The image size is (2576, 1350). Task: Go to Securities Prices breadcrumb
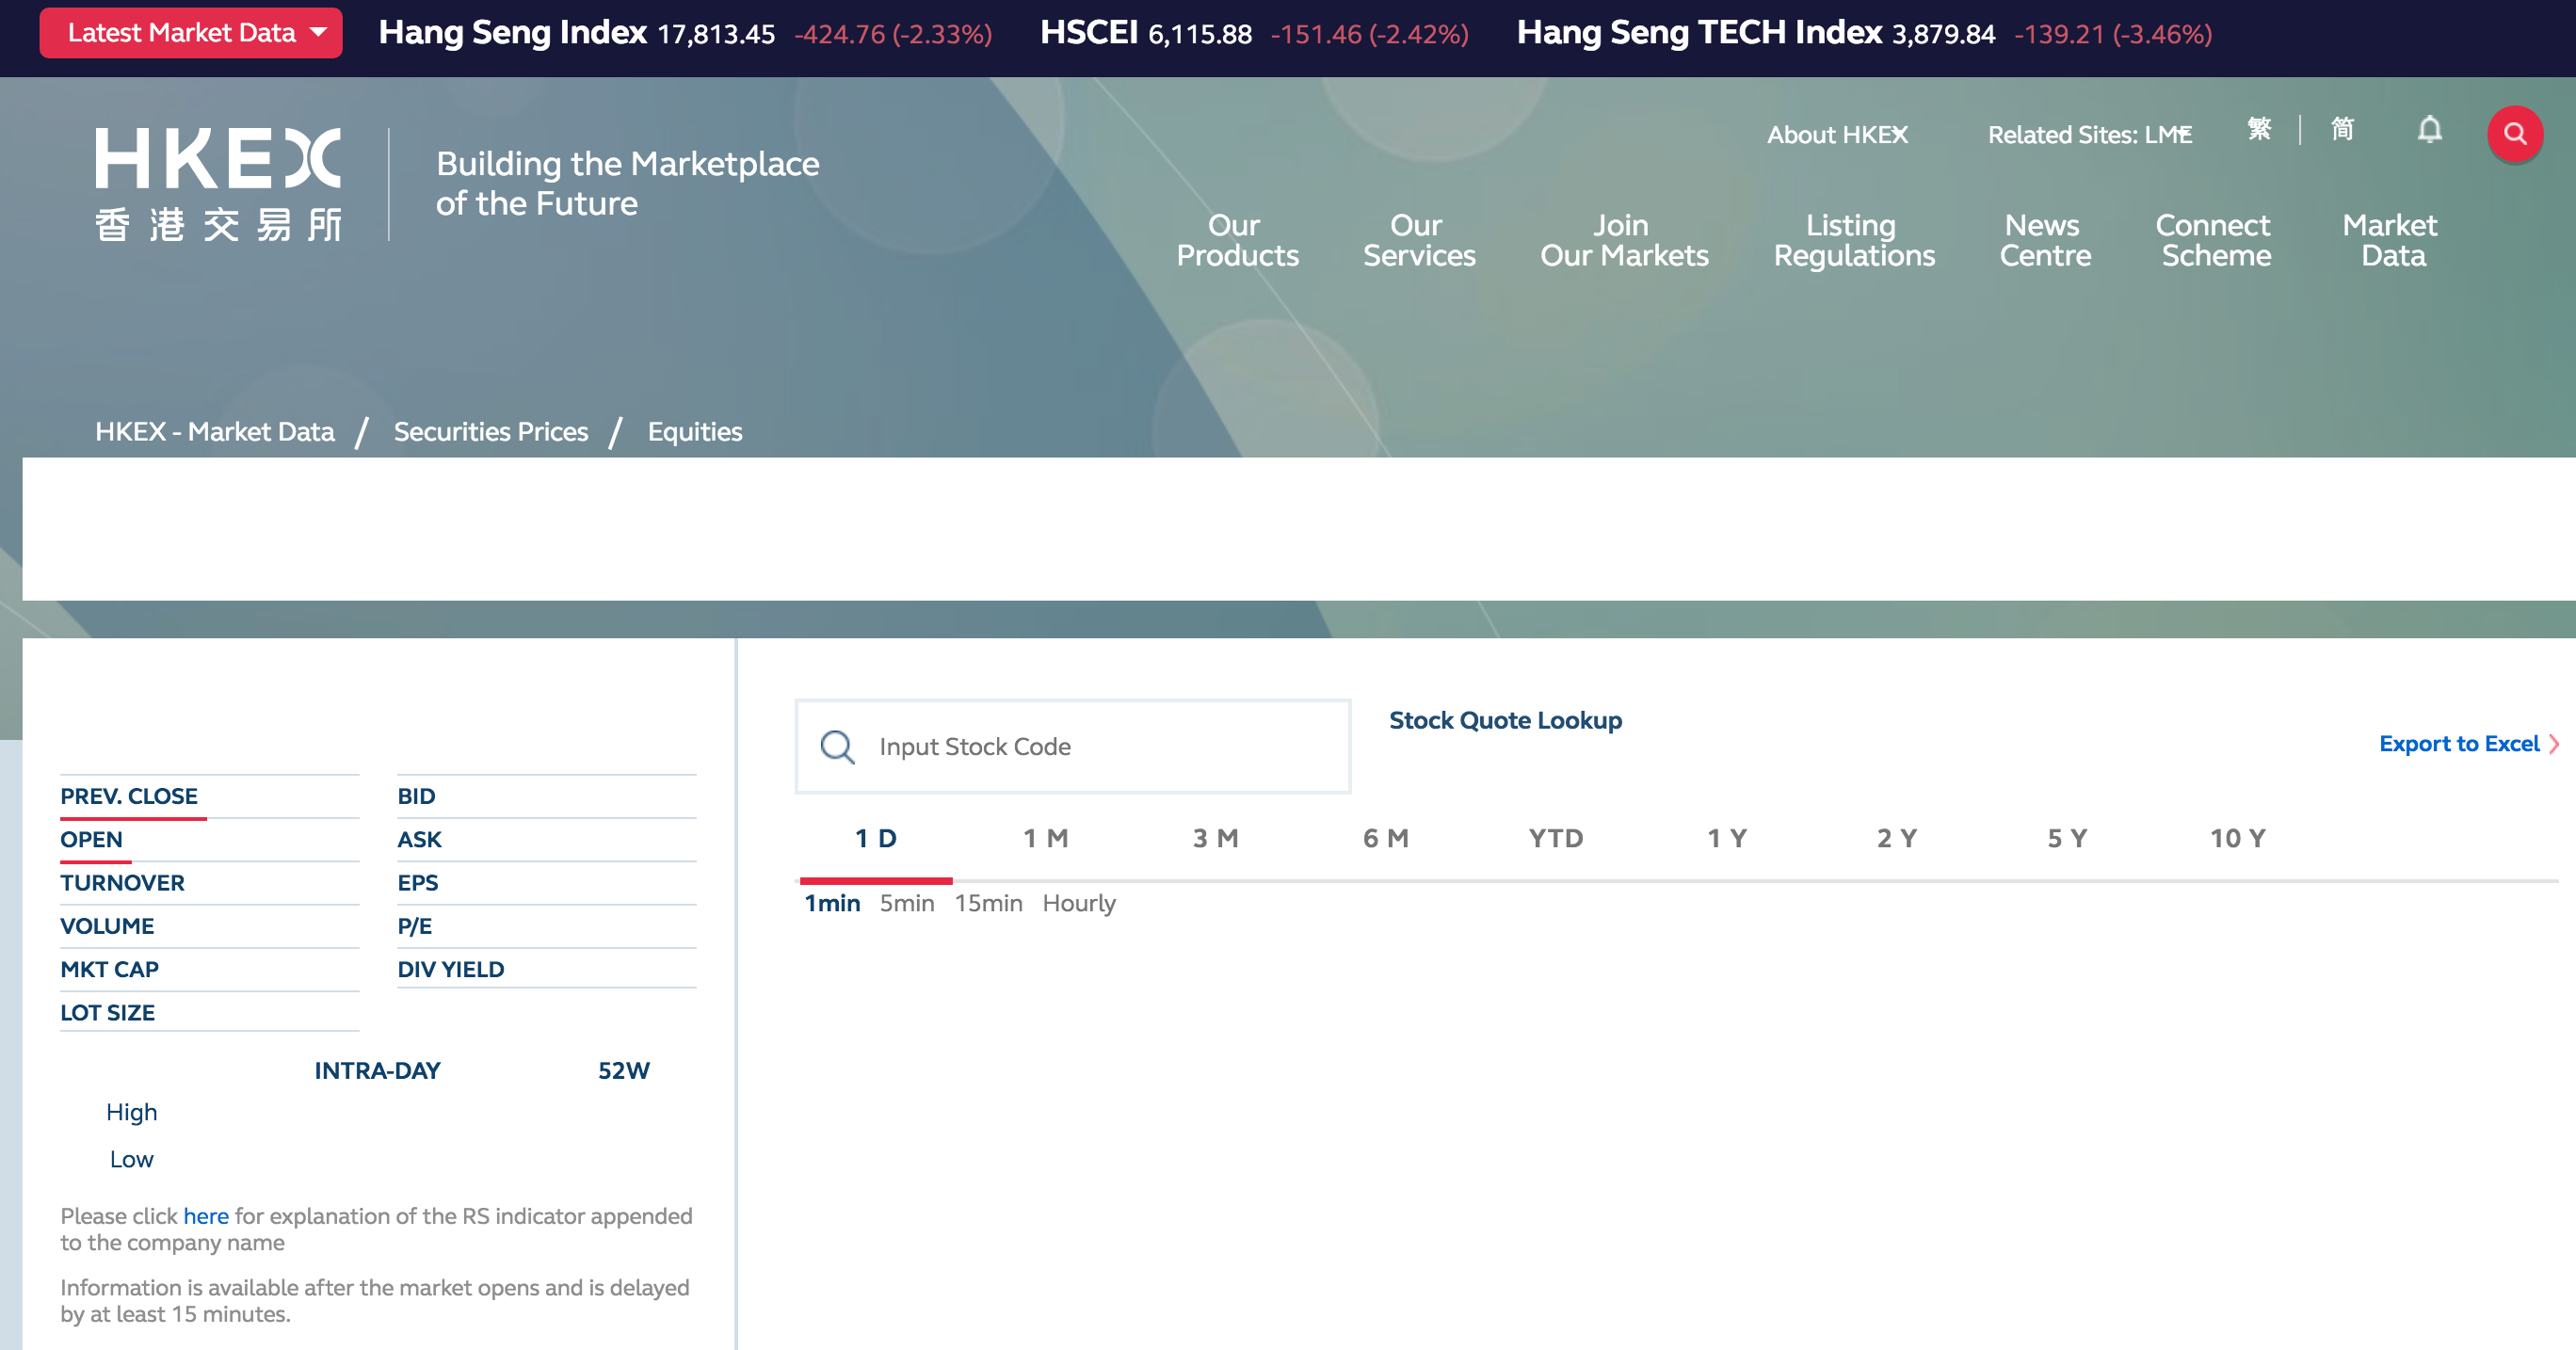pyautogui.click(x=491, y=431)
